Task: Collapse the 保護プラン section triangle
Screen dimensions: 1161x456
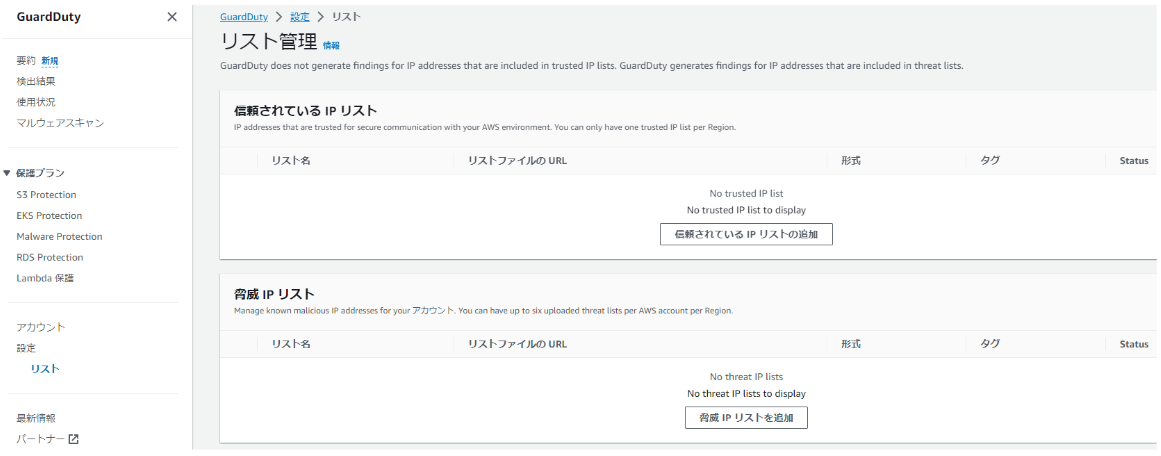Action: click(x=7, y=173)
